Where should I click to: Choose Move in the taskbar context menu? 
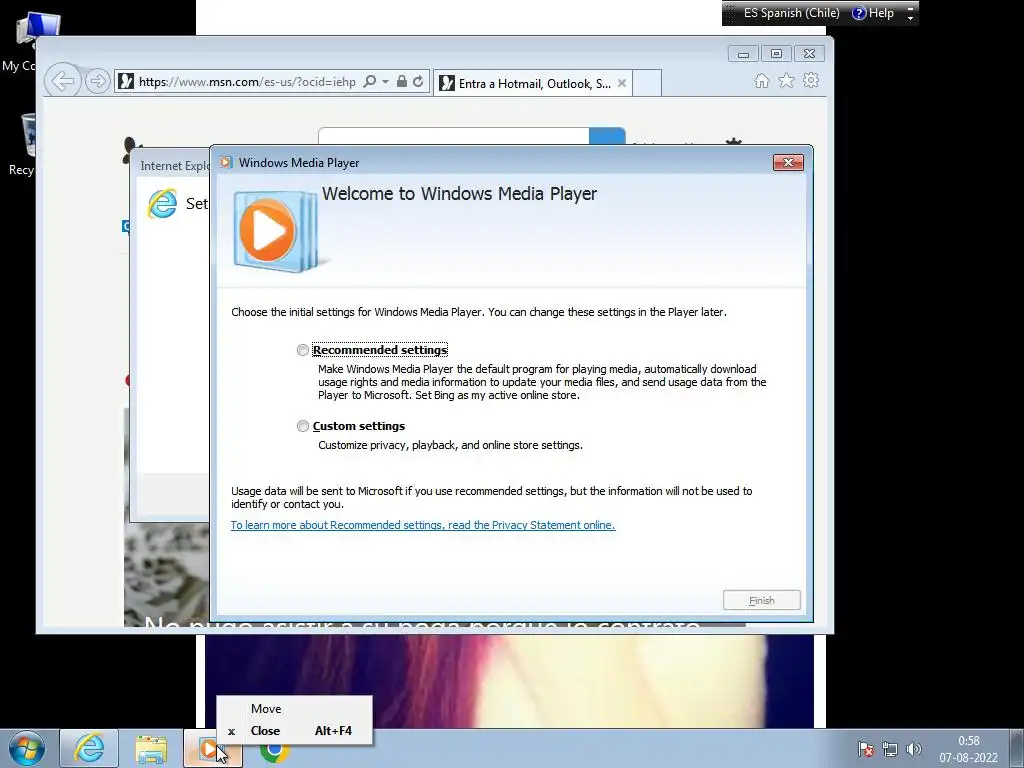click(x=295, y=709)
